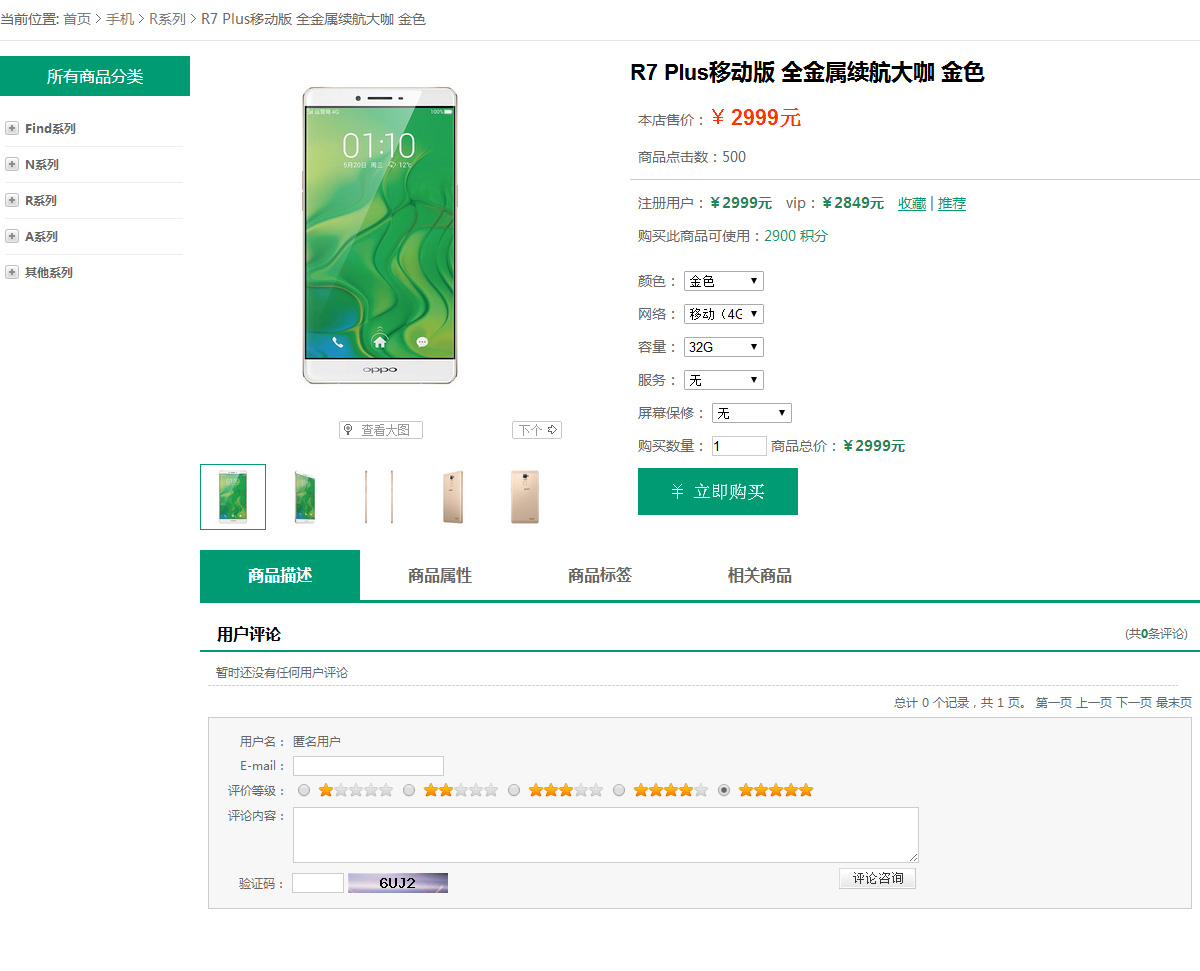Image resolution: width=1200 pixels, height=971 pixels.
Task: Select the fourth gold back-view thumbnail
Action: click(x=453, y=497)
